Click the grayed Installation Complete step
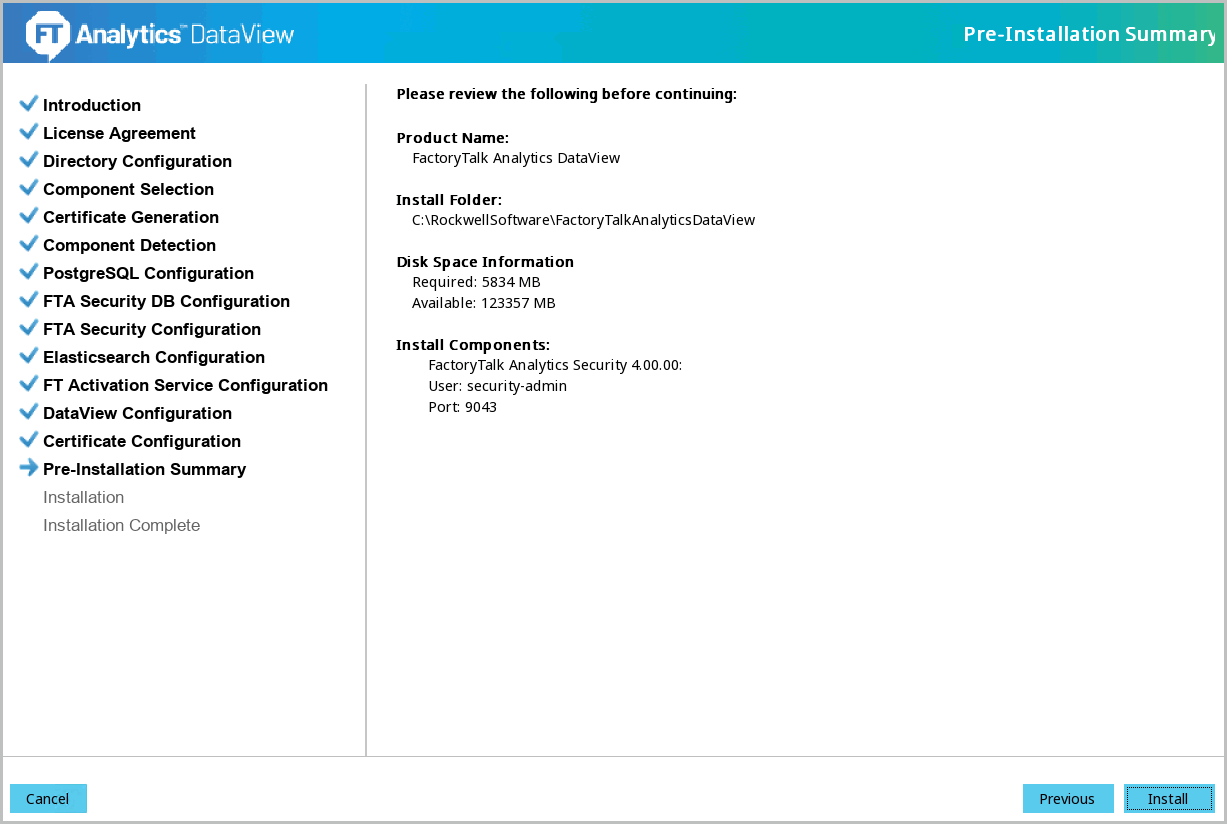 (x=121, y=525)
